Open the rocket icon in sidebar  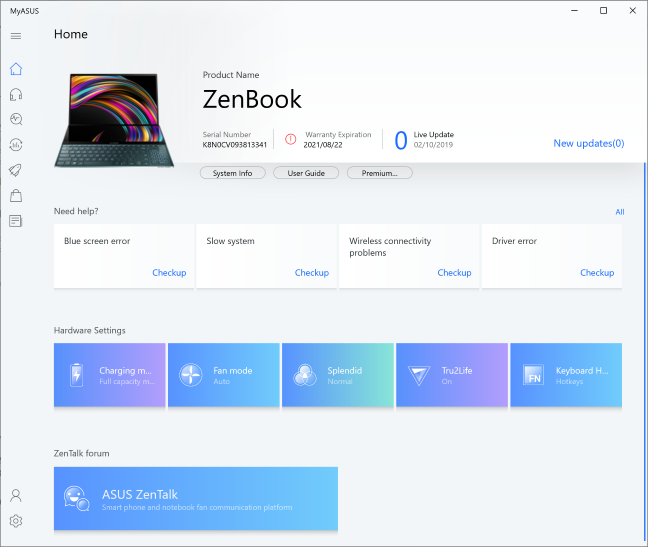[x=16, y=170]
